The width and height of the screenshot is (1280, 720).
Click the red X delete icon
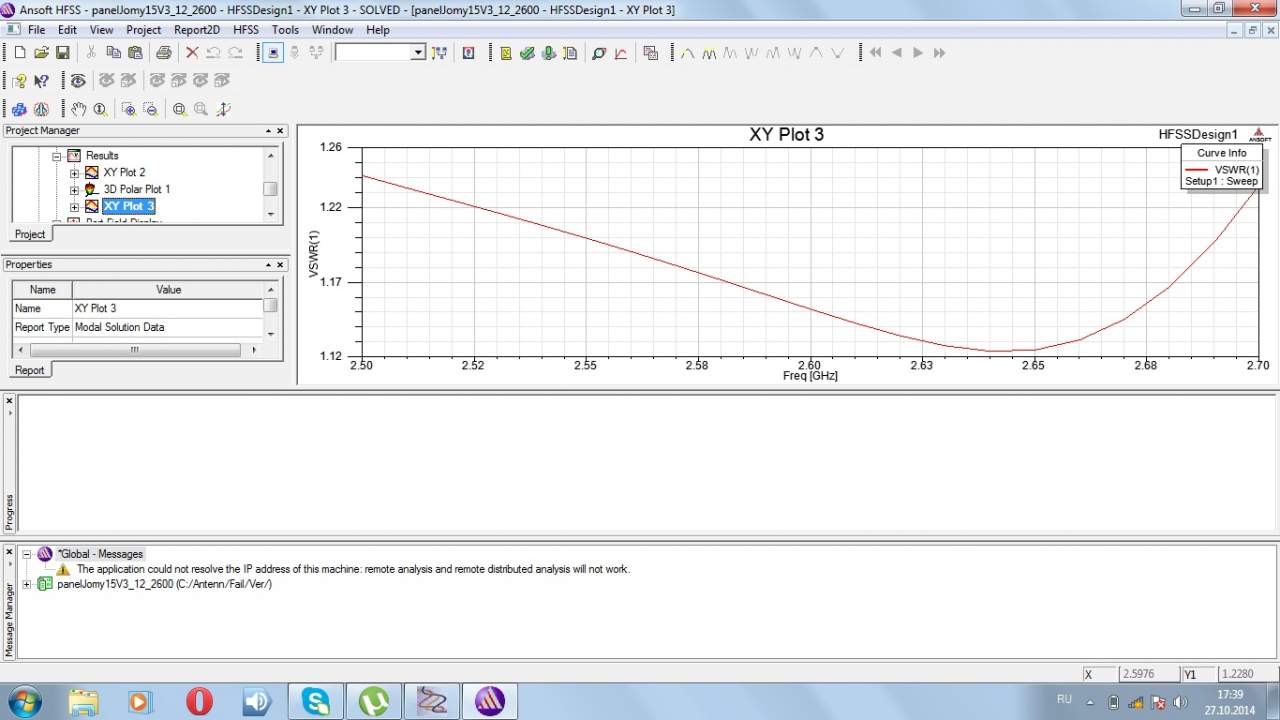[x=192, y=53]
